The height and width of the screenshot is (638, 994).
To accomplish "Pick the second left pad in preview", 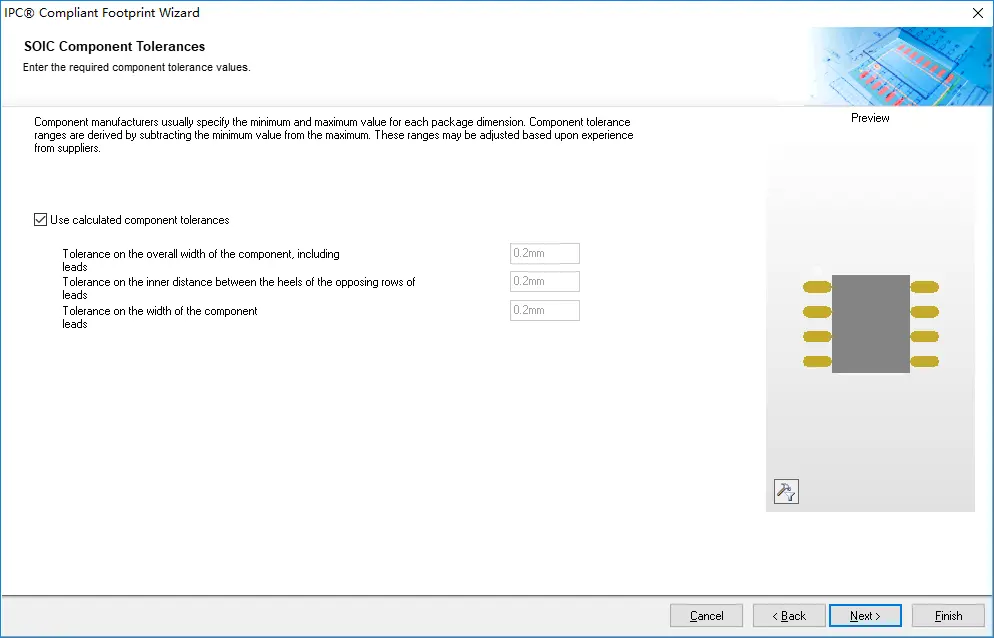I will 817,312.
